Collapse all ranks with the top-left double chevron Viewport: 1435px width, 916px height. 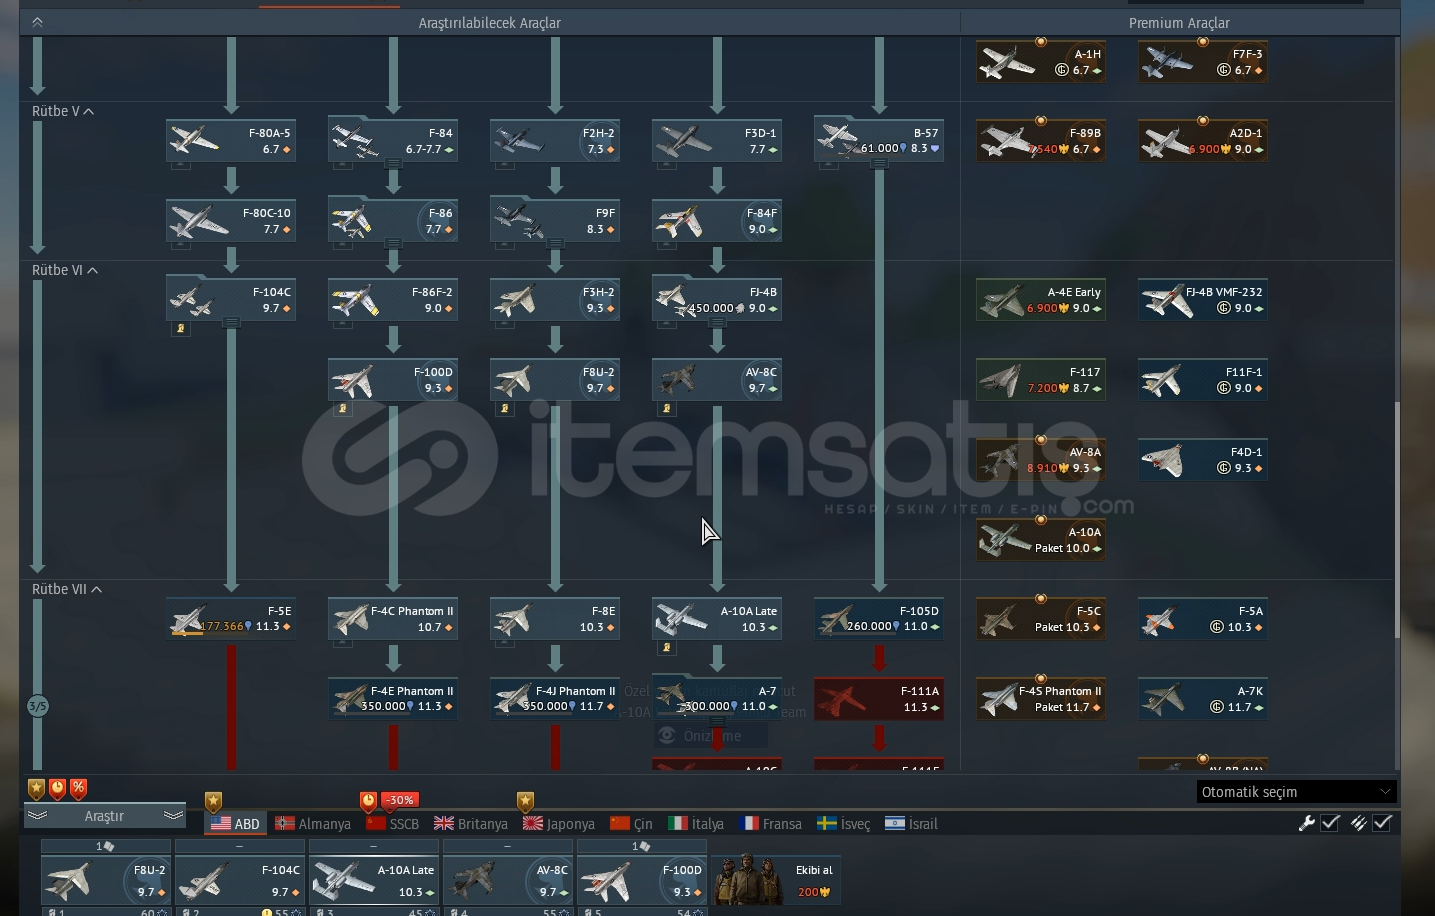coord(37,21)
